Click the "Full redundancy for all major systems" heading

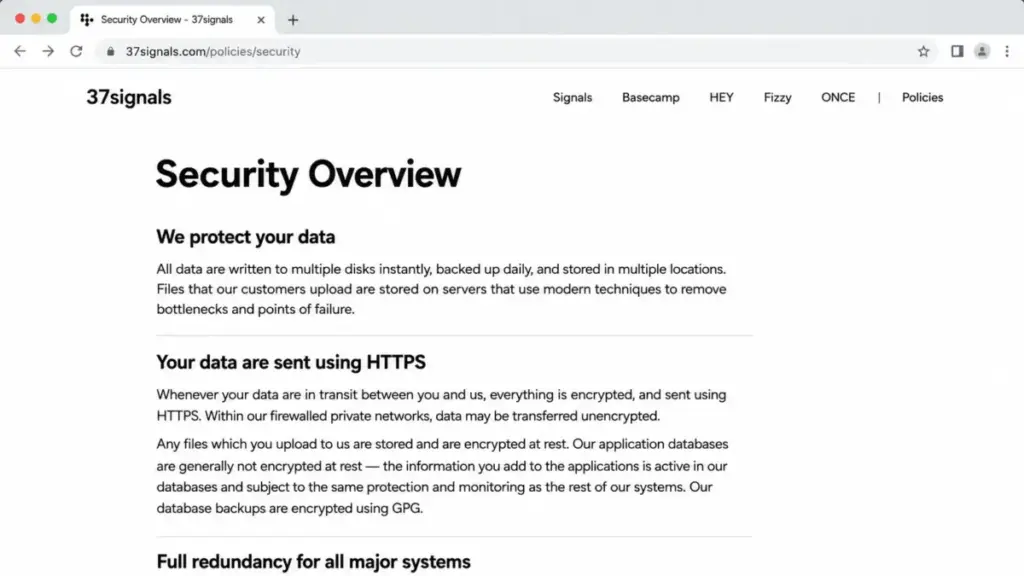point(313,562)
